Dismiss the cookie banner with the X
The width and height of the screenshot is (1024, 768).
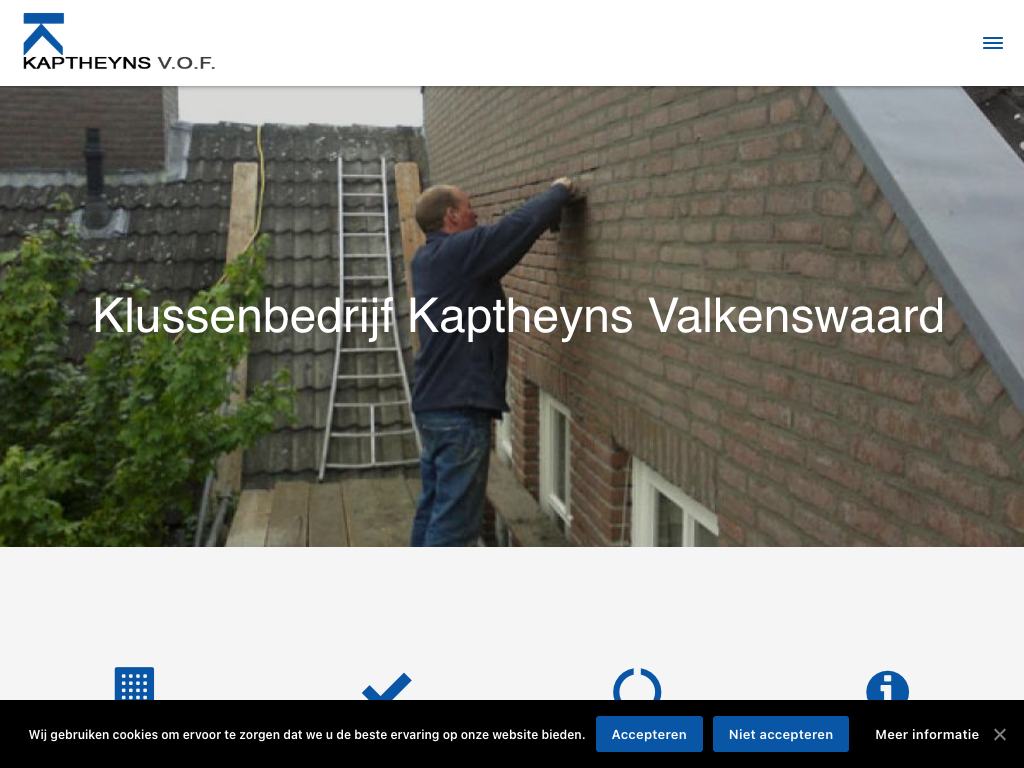pos(1000,735)
